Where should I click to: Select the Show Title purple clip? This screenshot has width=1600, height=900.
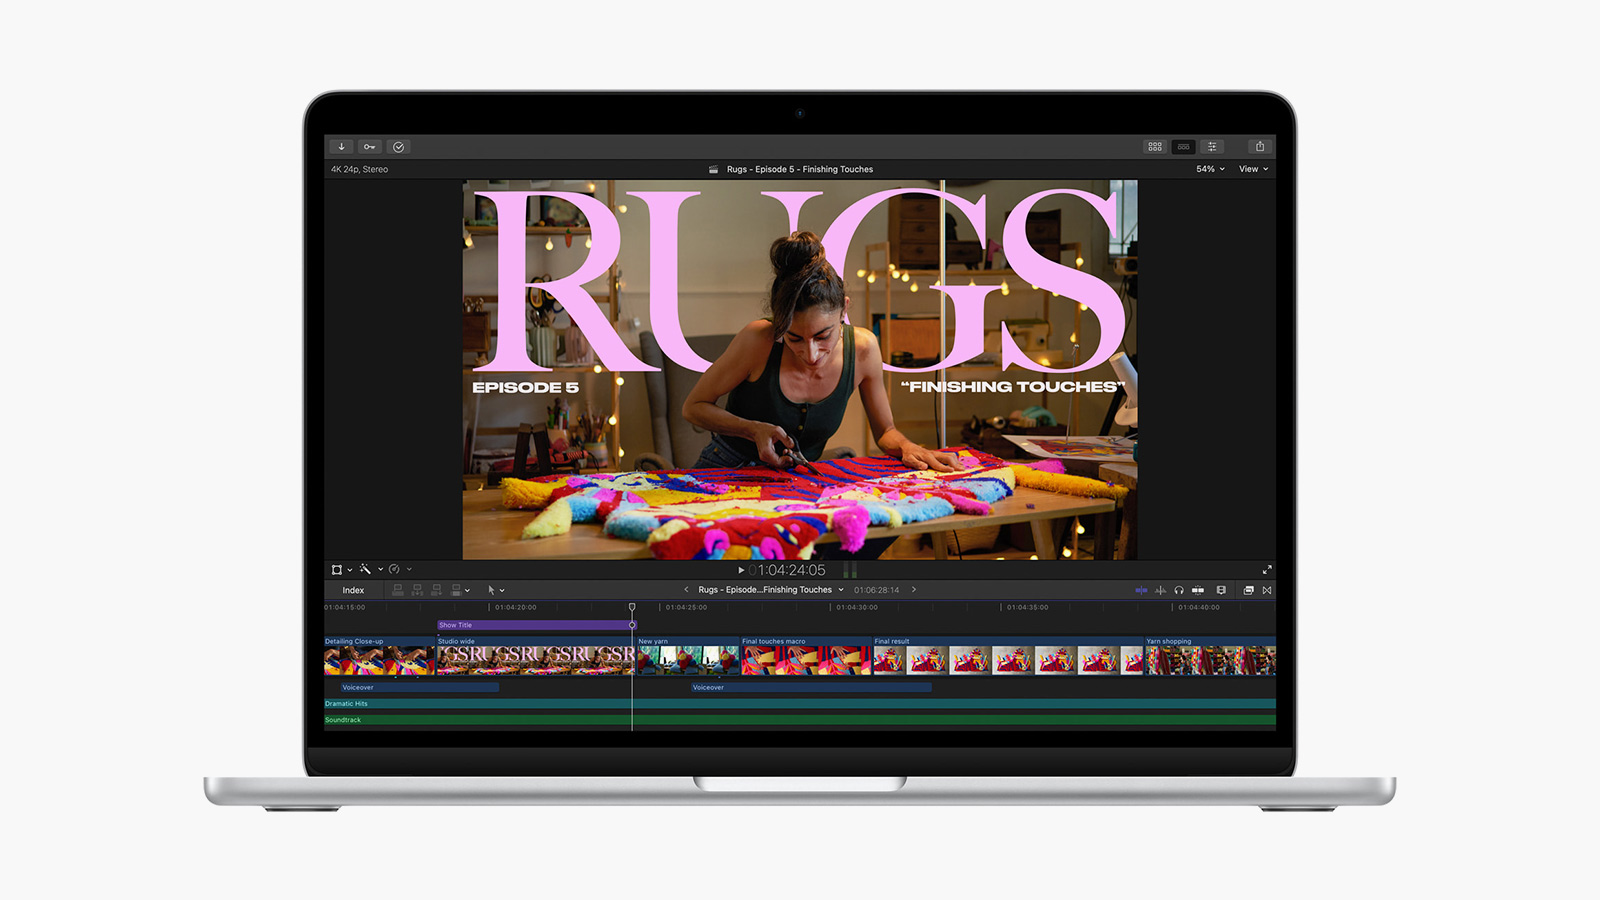(535, 625)
